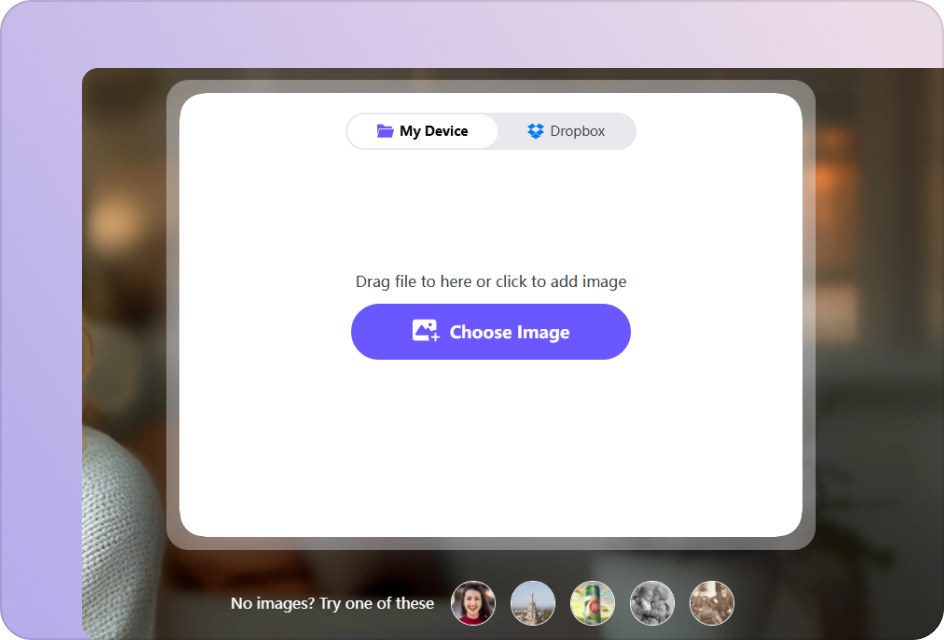944x640 pixels.
Task: Switch to the My Device tab
Action: 423,131
